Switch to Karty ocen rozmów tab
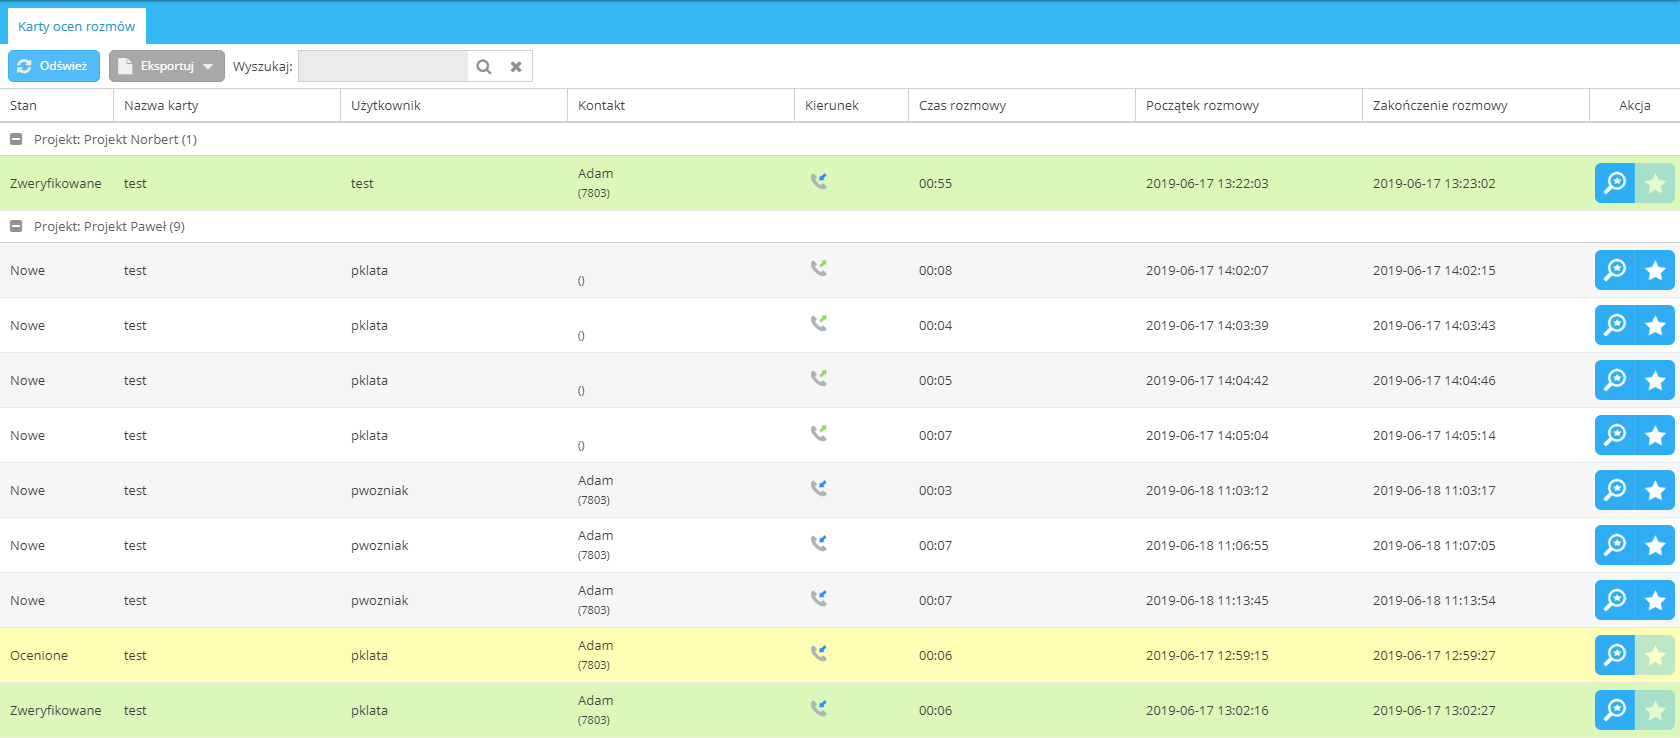Screen dimensions: 1680x738 click(x=77, y=26)
